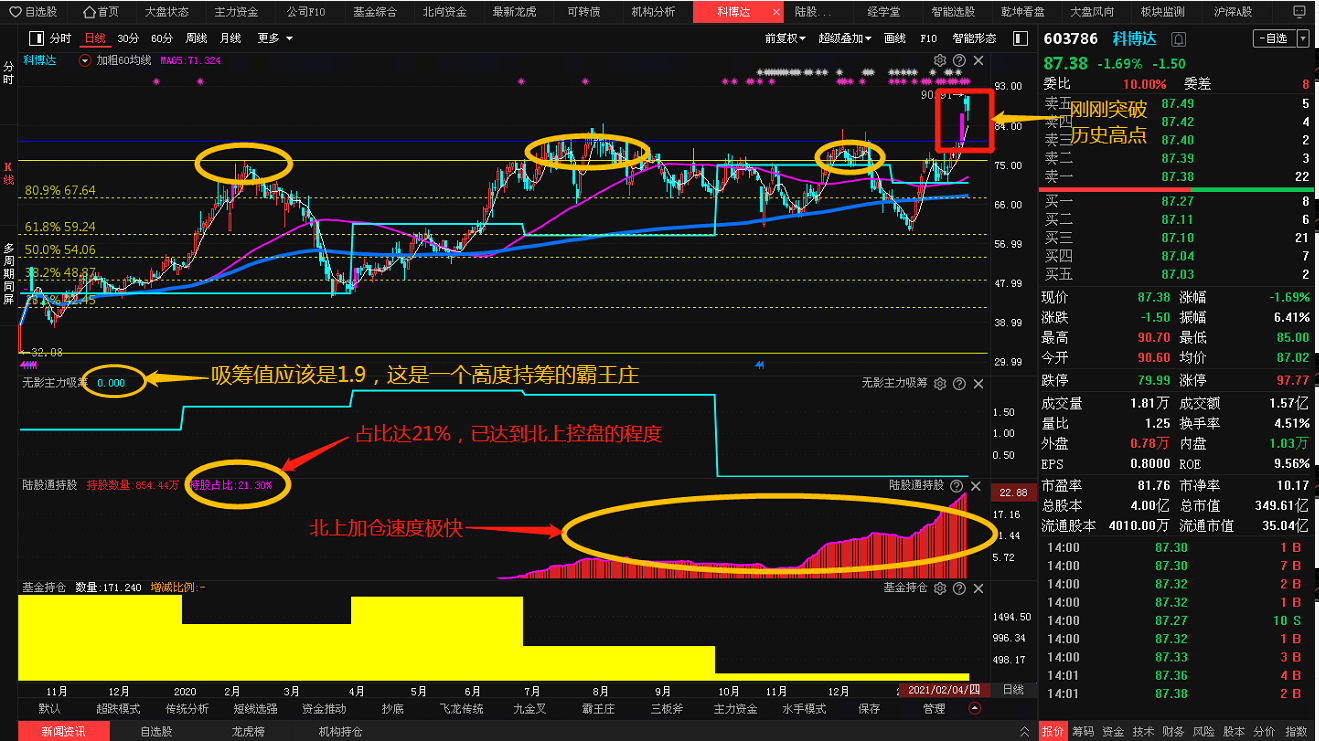
Task: Toggle right panel layout icon beside 智能形态
Action: click(x=1019, y=38)
